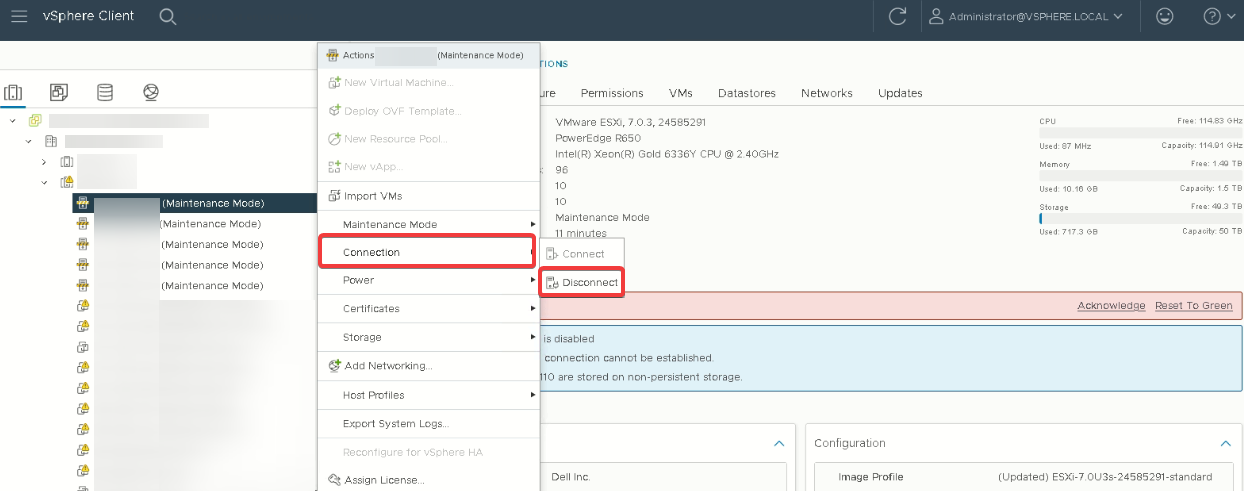Select the third Maintenance Mode host row

[x=195, y=244]
